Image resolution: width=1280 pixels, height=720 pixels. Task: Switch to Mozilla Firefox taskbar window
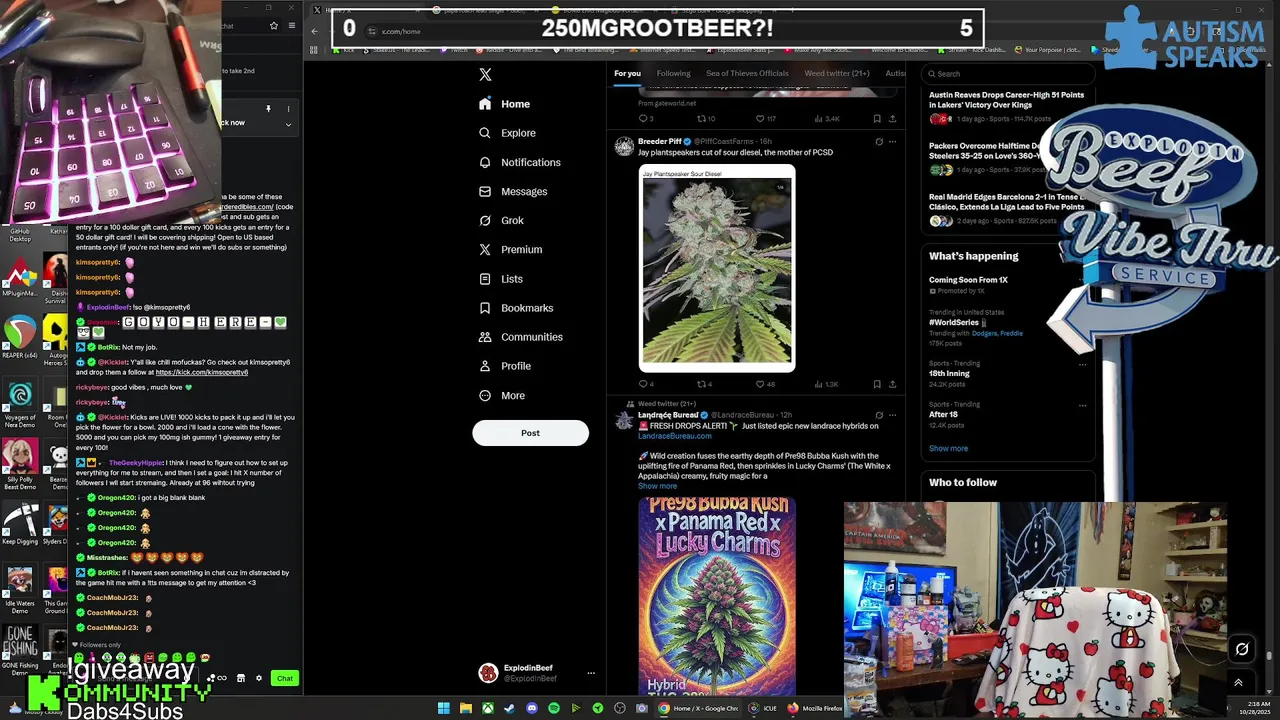(x=815, y=708)
